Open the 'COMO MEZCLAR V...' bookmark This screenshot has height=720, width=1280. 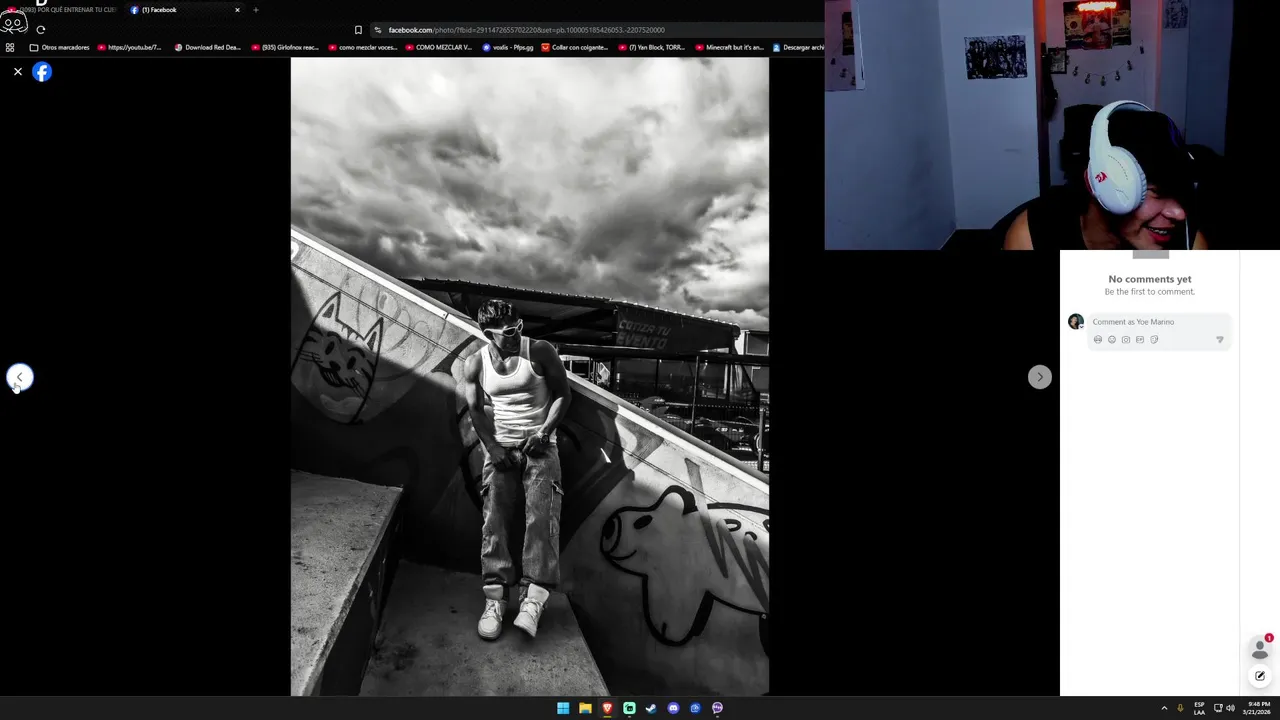(x=438, y=47)
